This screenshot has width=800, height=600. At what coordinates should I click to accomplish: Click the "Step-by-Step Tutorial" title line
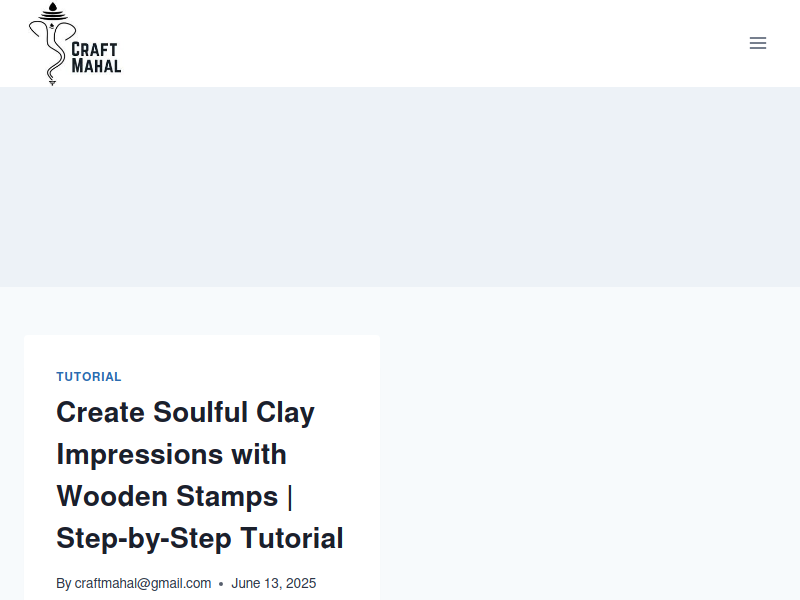tap(200, 538)
